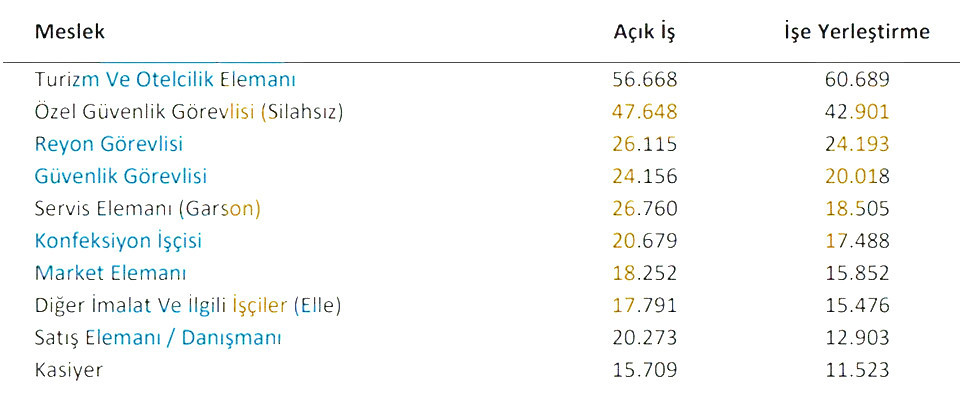Select Servis Elemanı (Garson) label
This screenshot has height=395, width=960.
(x=148, y=209)
